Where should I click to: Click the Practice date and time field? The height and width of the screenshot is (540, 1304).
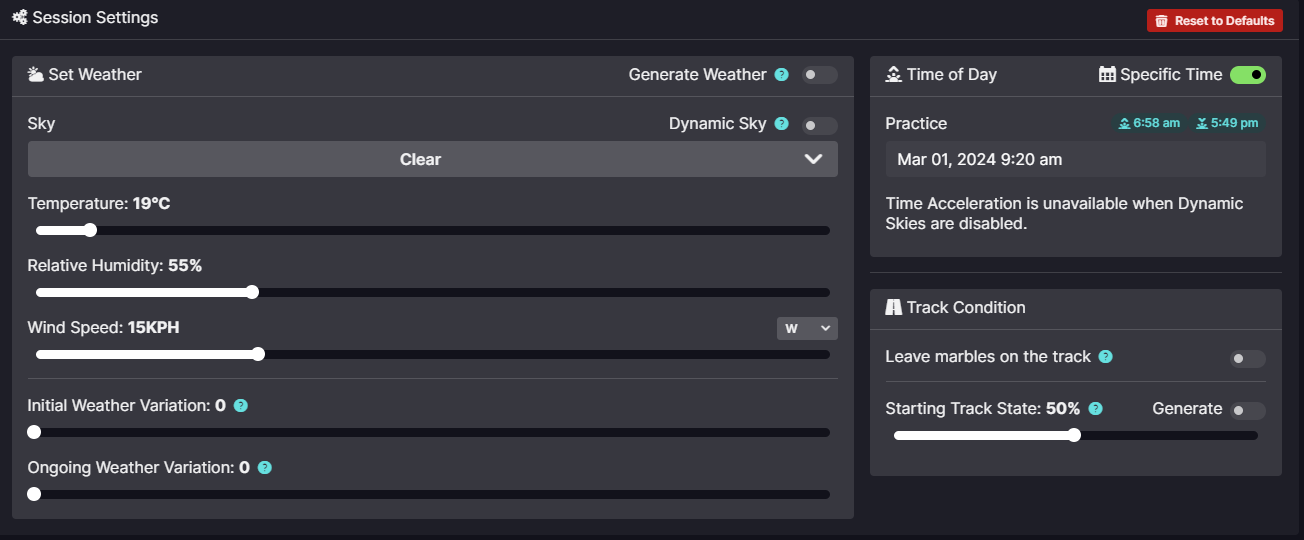tap(1075, 160)
